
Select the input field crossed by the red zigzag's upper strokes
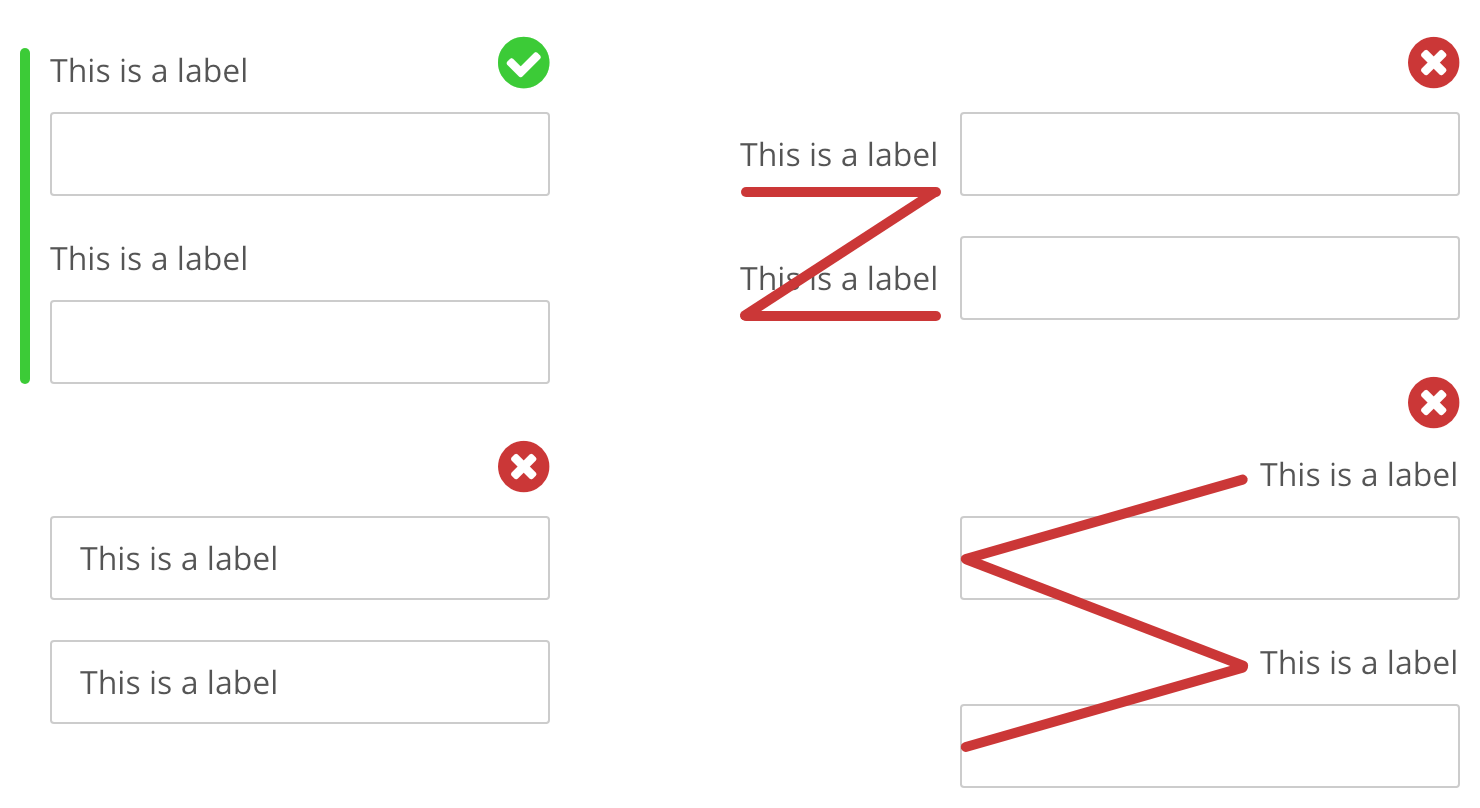point(1210,558)
